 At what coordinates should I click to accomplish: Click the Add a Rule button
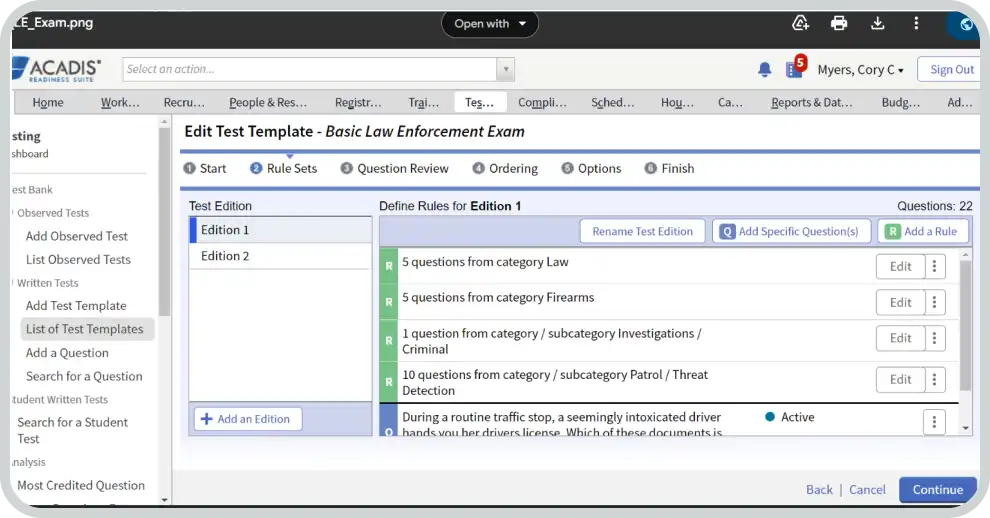pos(923,231)
